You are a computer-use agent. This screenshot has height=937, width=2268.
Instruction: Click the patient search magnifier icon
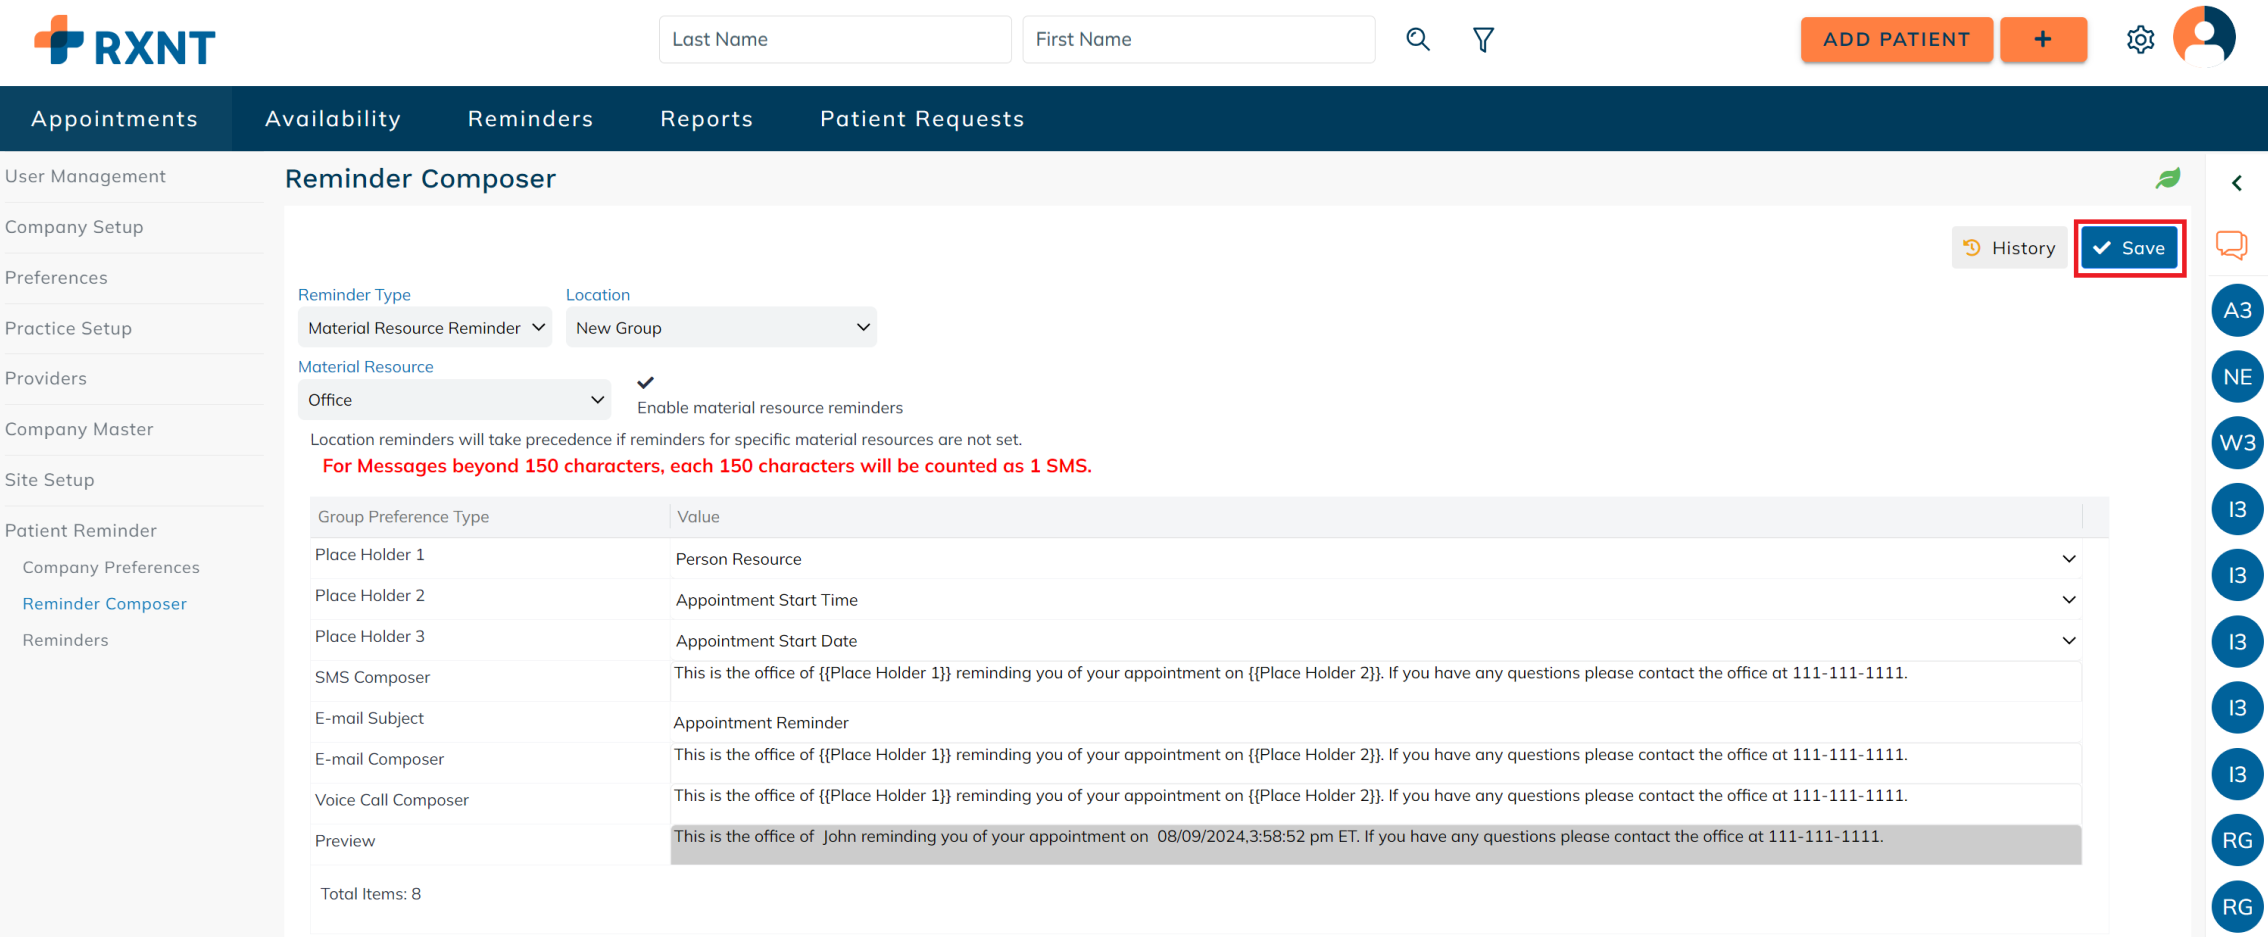pos(1417,39)
